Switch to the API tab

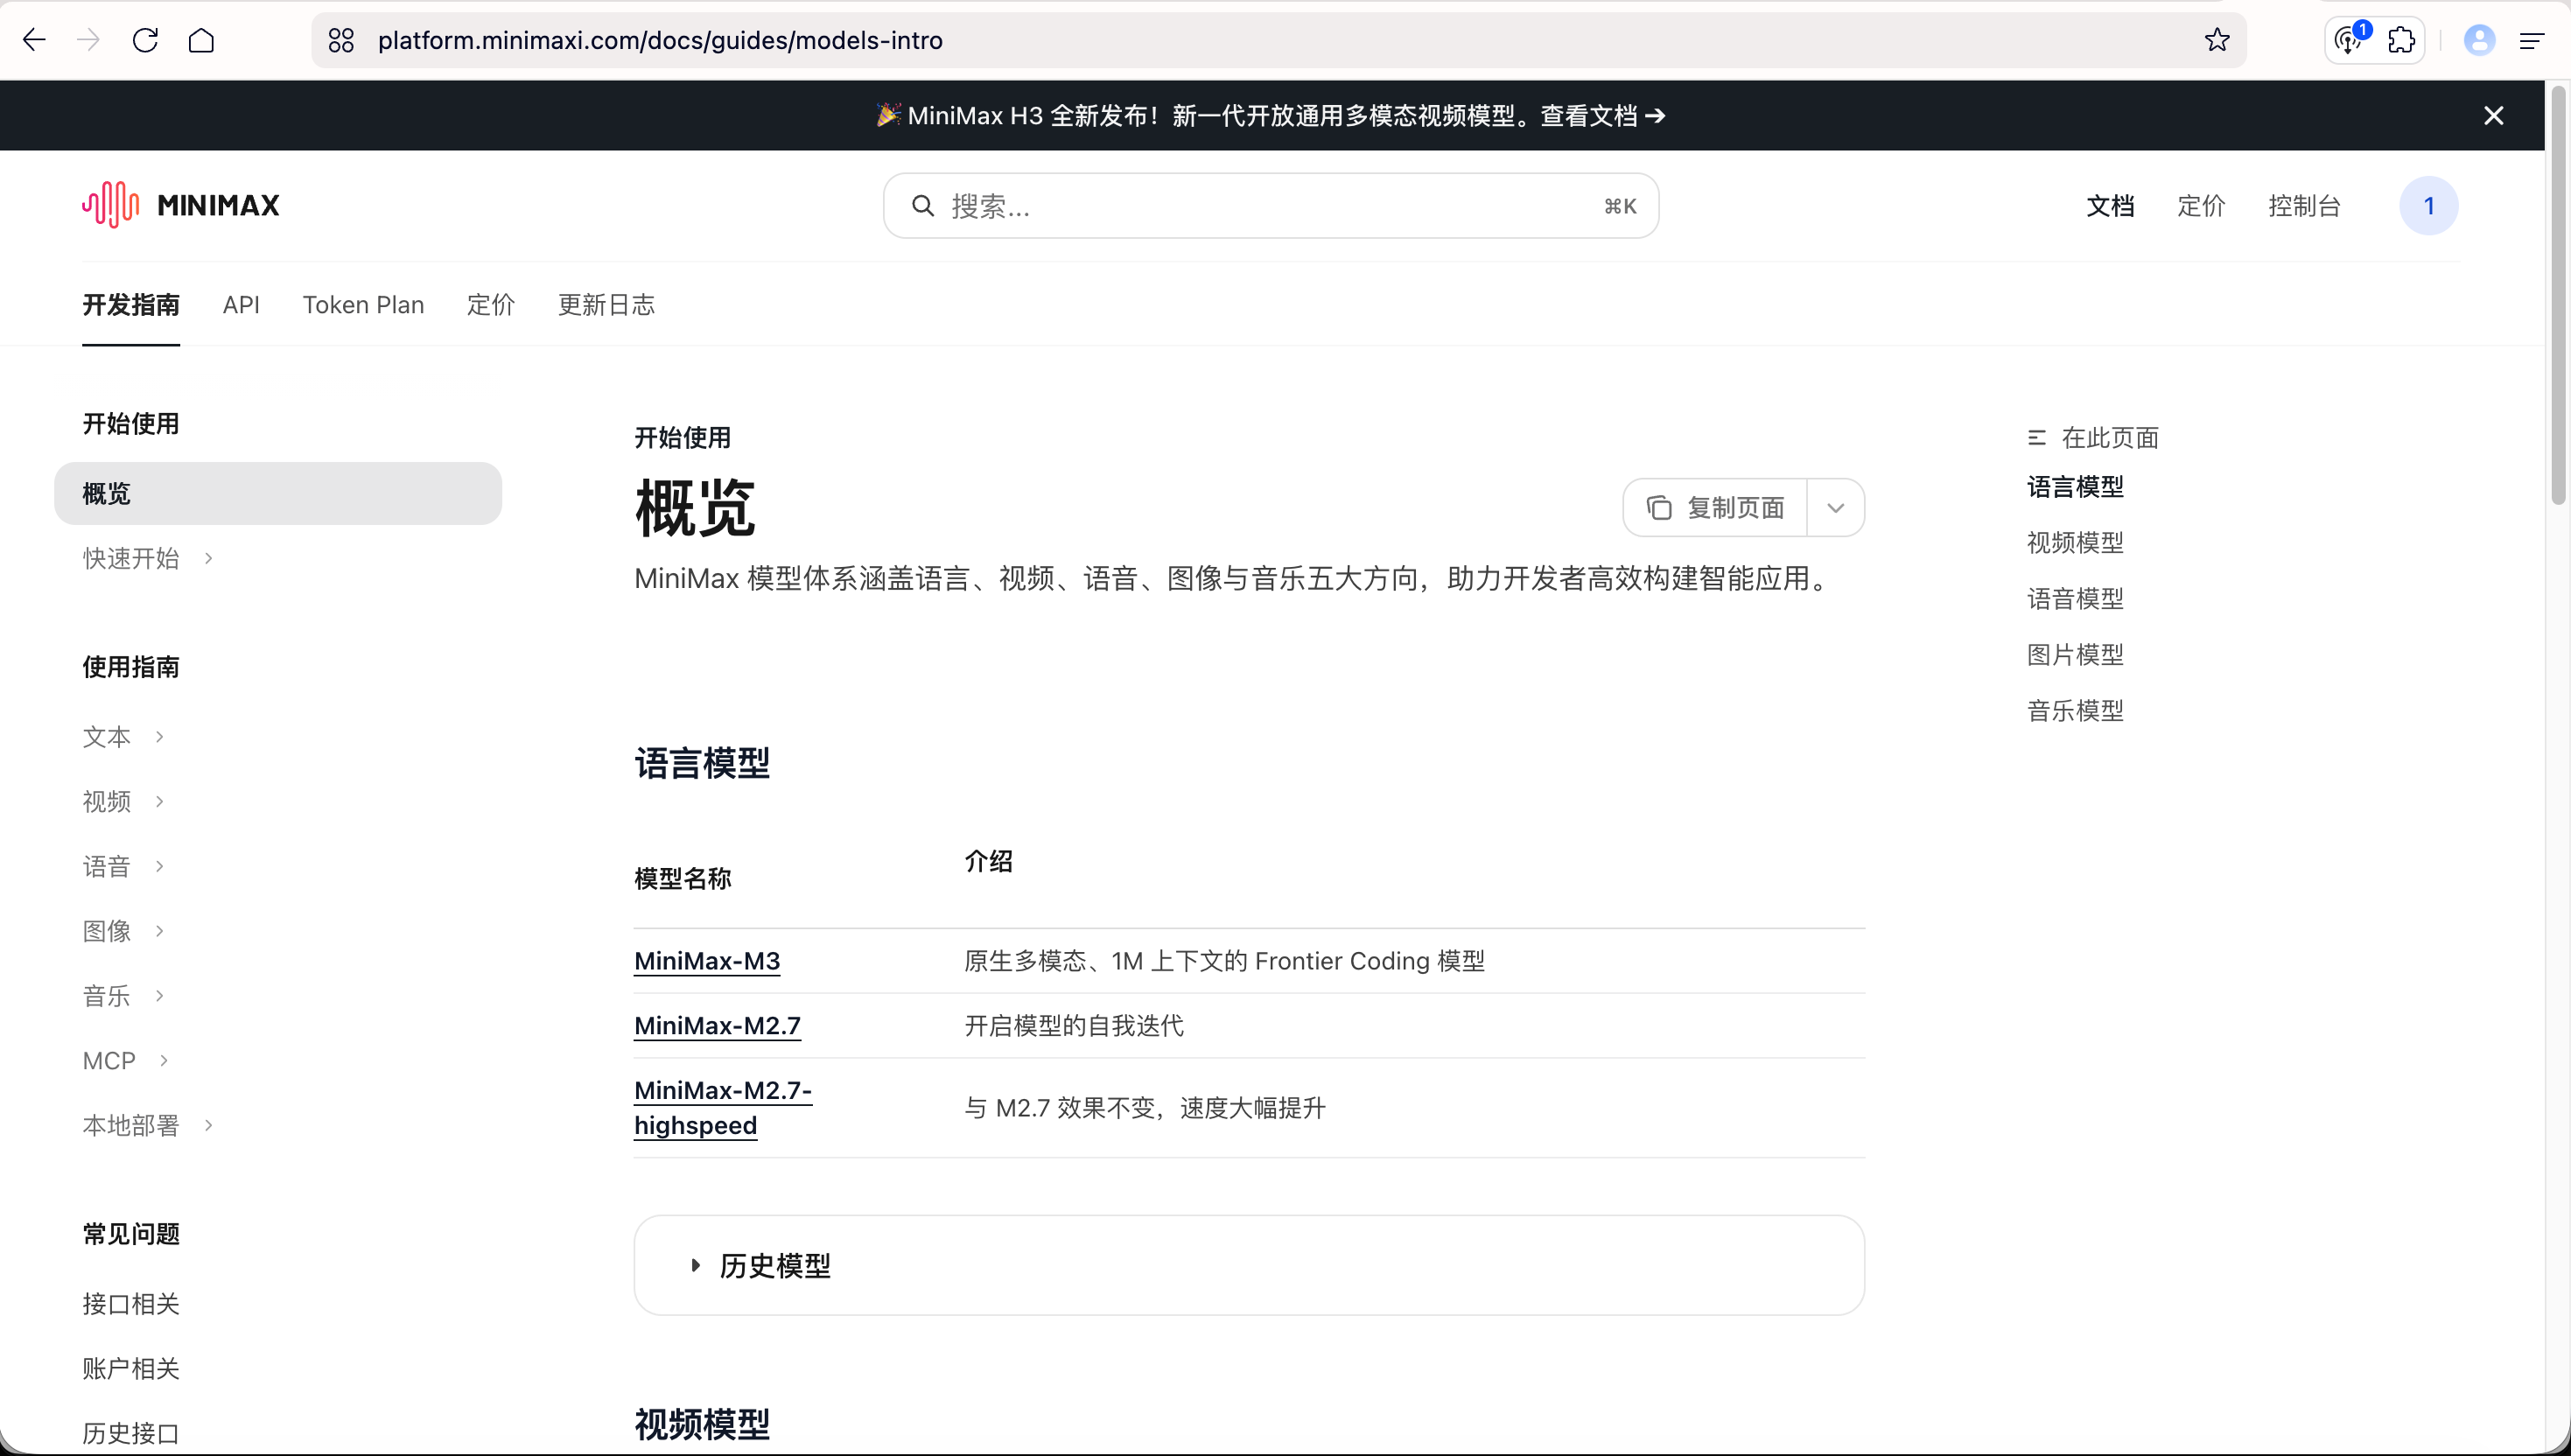tap(241, 305)
